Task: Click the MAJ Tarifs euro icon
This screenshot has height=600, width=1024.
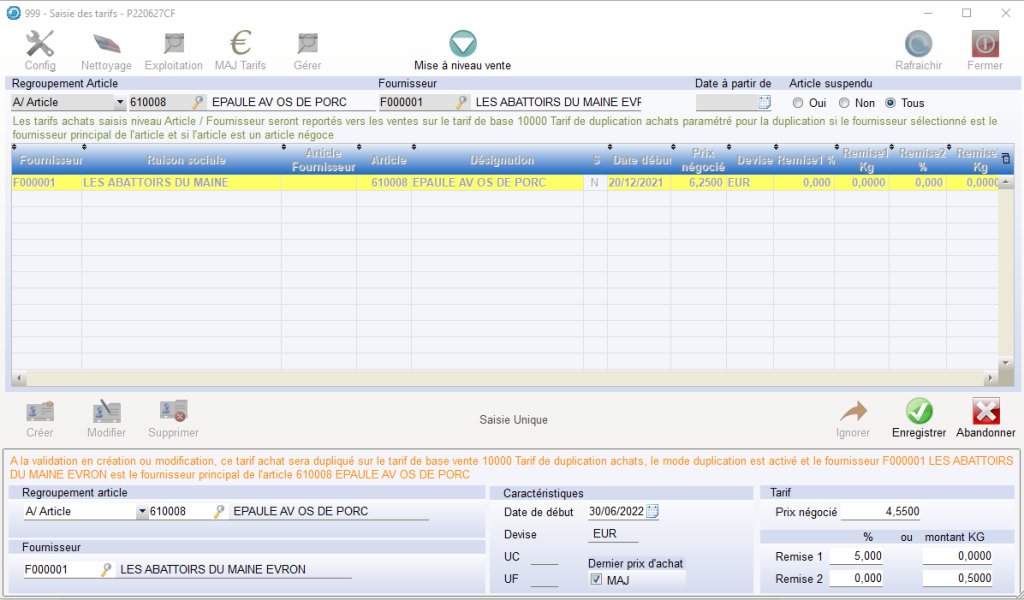Action: (240, 45)
